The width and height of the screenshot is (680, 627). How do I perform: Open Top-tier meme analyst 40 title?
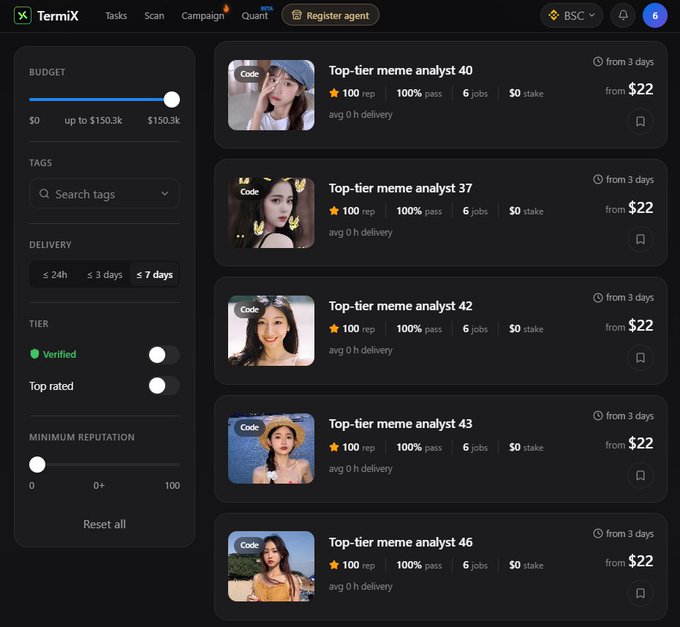[x=400, y=70]
